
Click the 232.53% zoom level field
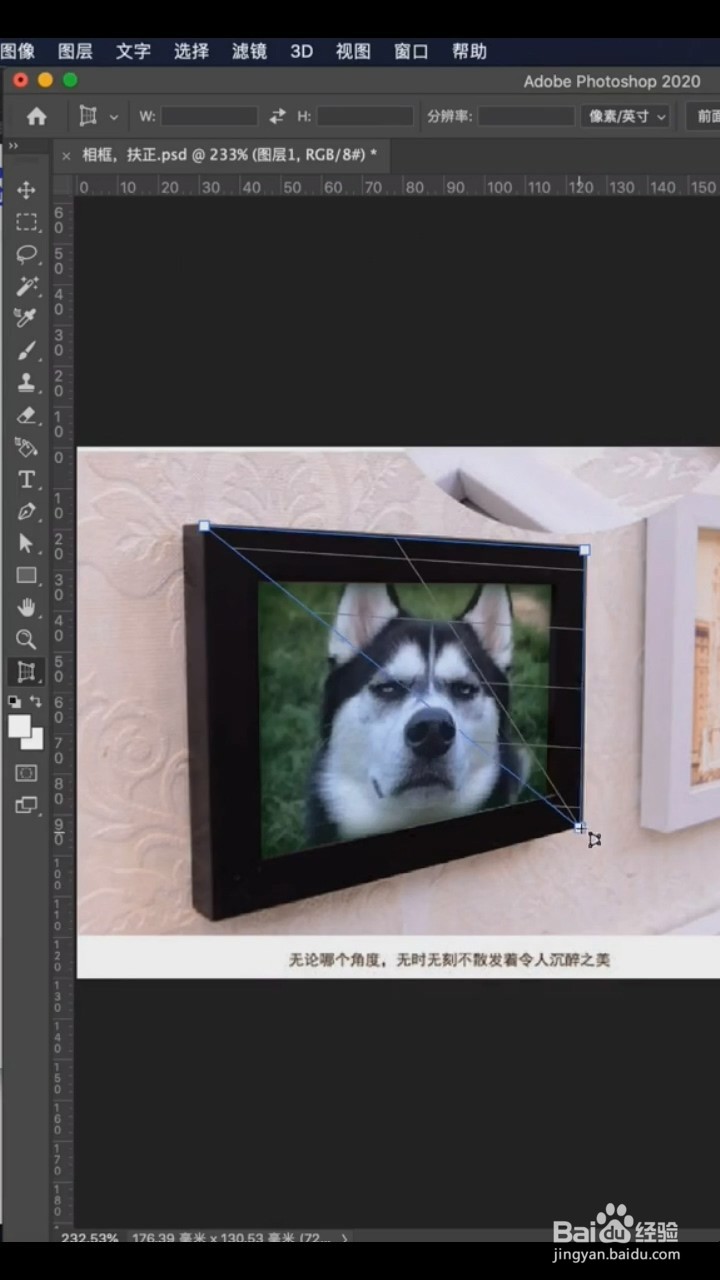pyautogui.click(x=89, y=1238)
